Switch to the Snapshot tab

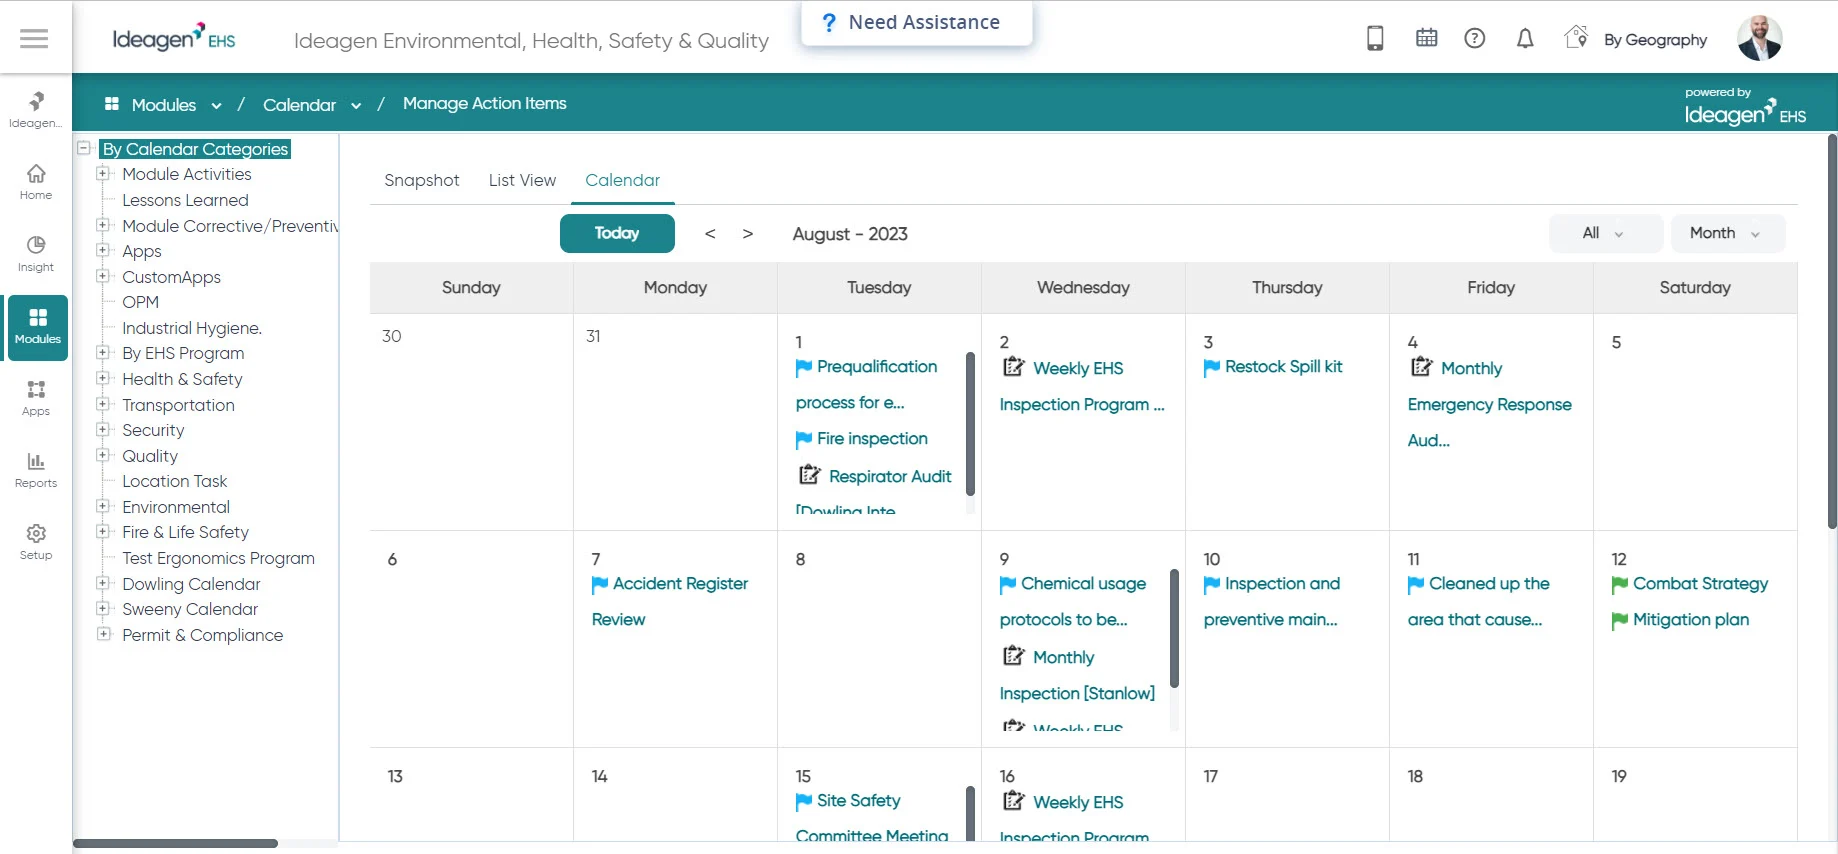[422, 180]
